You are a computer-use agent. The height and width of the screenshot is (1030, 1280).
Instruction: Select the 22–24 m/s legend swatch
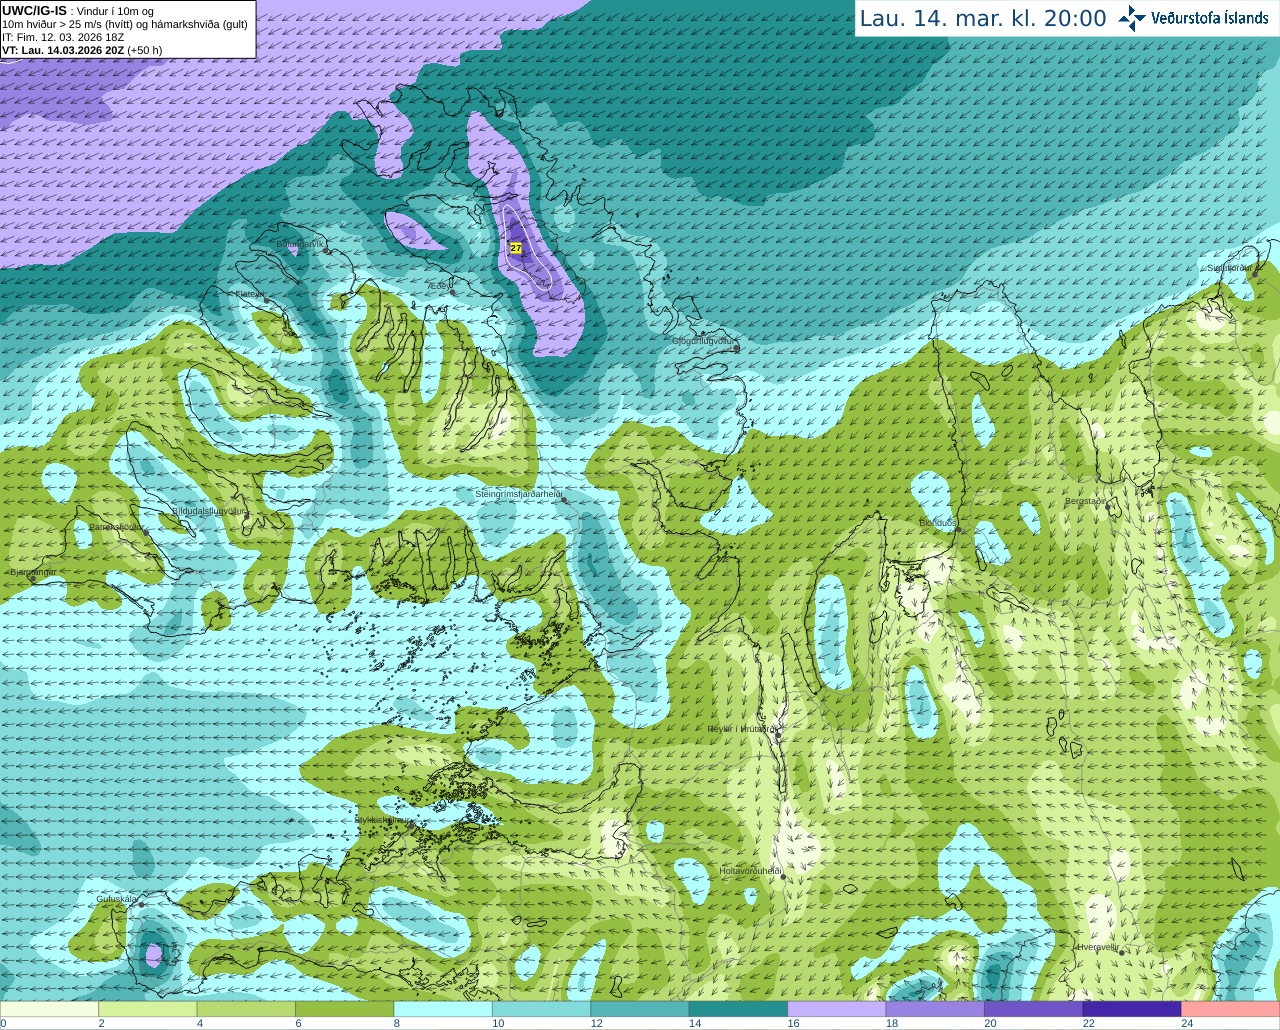click(1132, 1009)
